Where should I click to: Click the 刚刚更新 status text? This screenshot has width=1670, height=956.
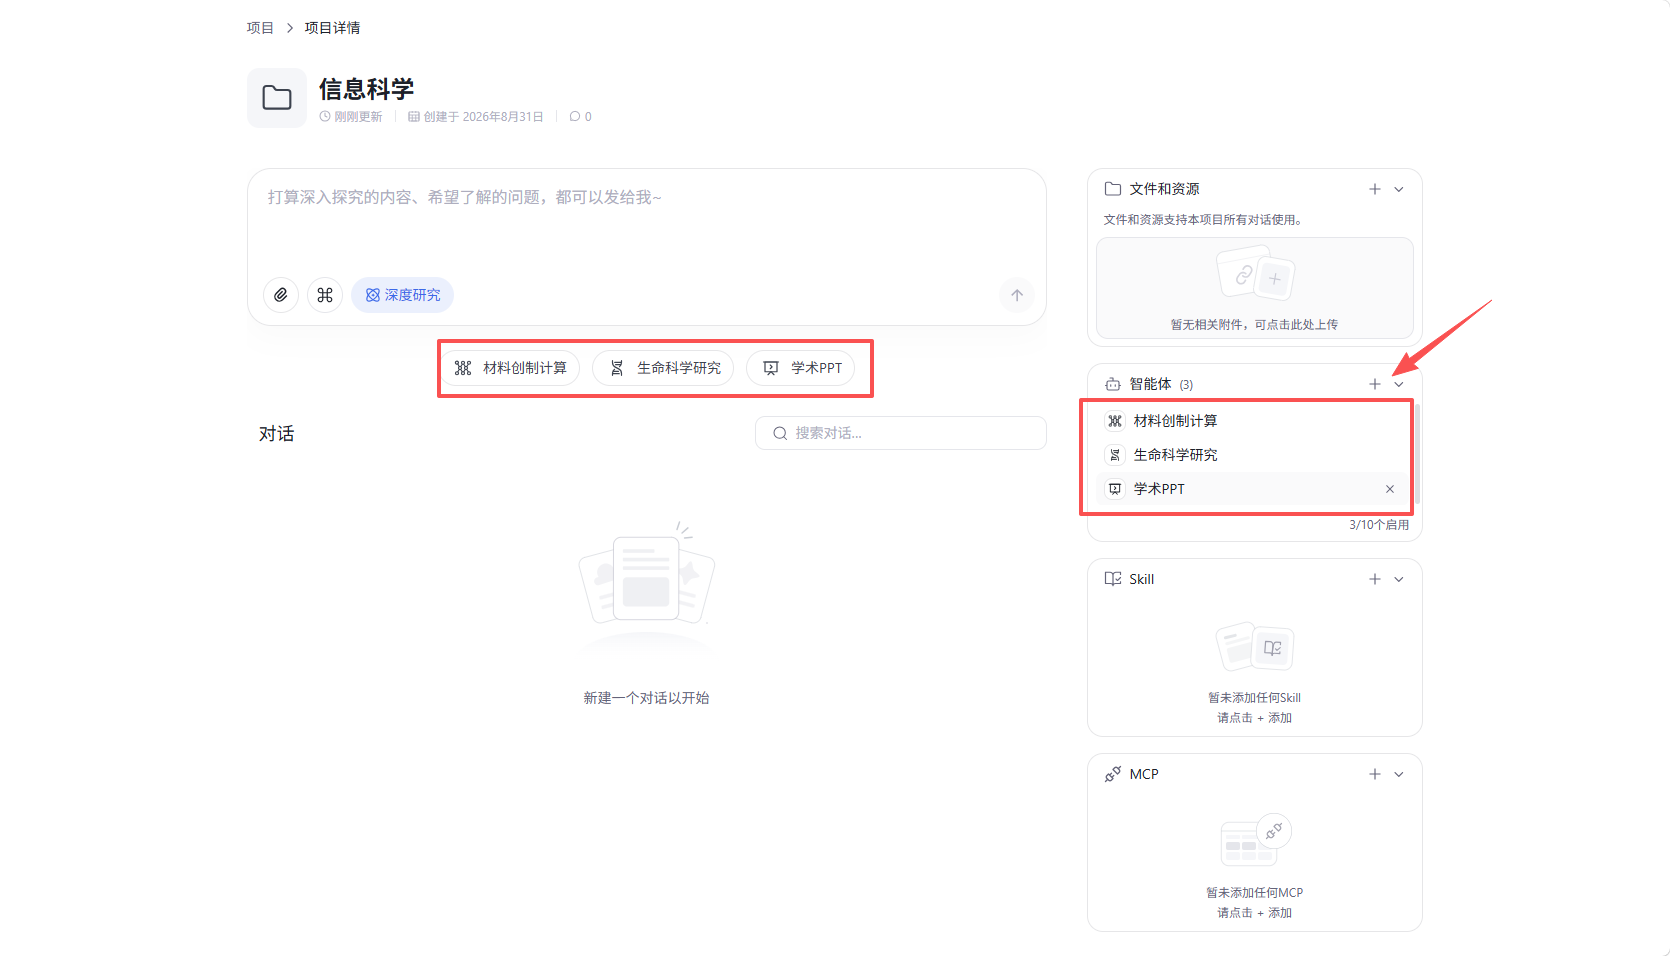tap(358, 117)
